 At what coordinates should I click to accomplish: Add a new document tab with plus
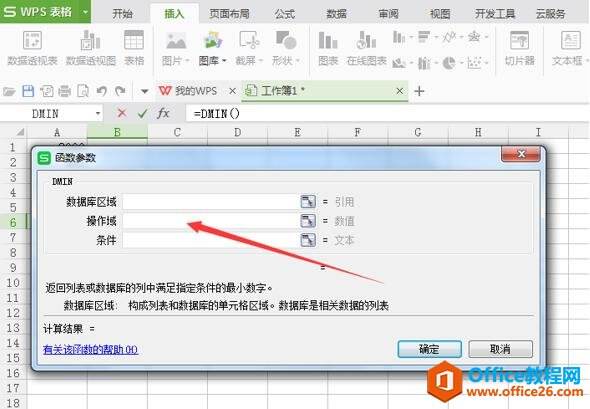click(419, 91)
